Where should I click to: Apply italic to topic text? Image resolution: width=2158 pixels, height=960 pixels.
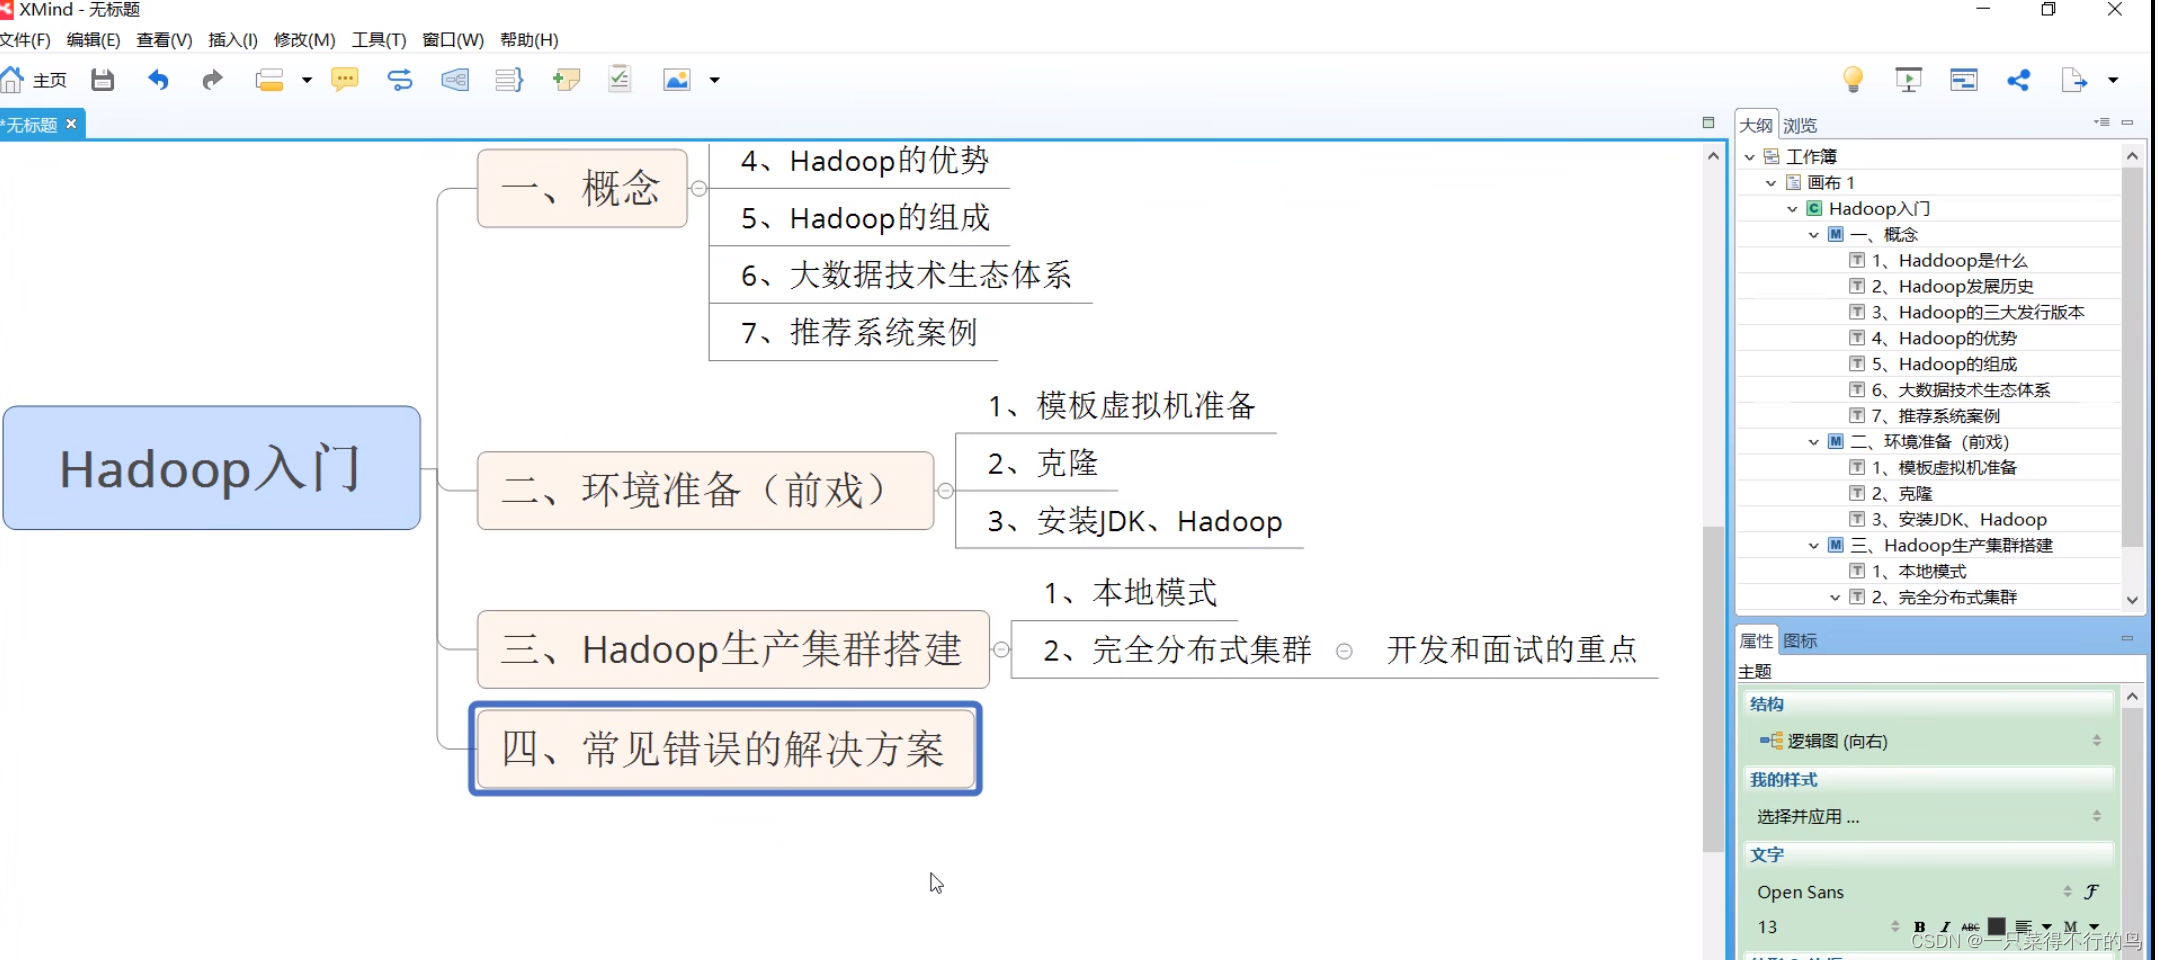point(1944,927)
